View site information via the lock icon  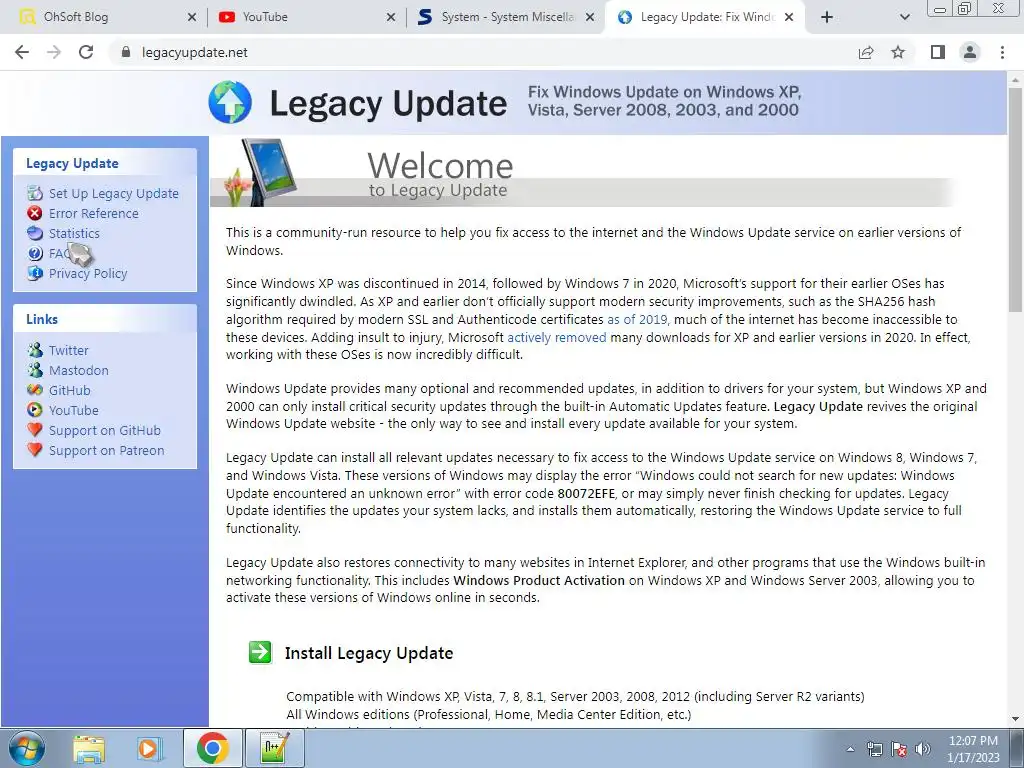pos(127,52)
